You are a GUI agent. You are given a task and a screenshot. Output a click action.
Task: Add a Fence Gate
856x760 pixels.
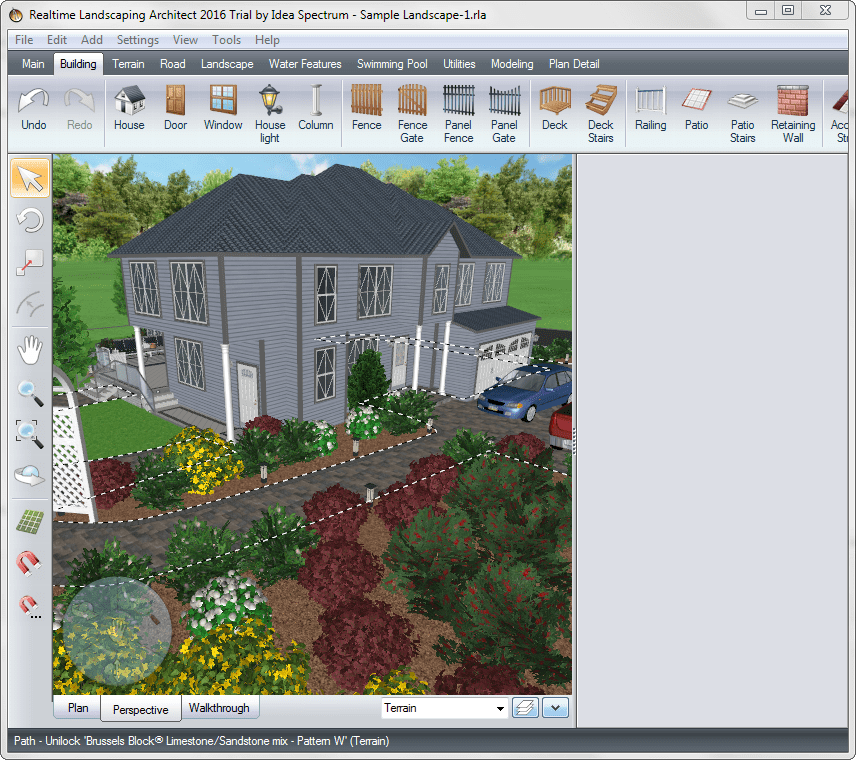(412, 114)
